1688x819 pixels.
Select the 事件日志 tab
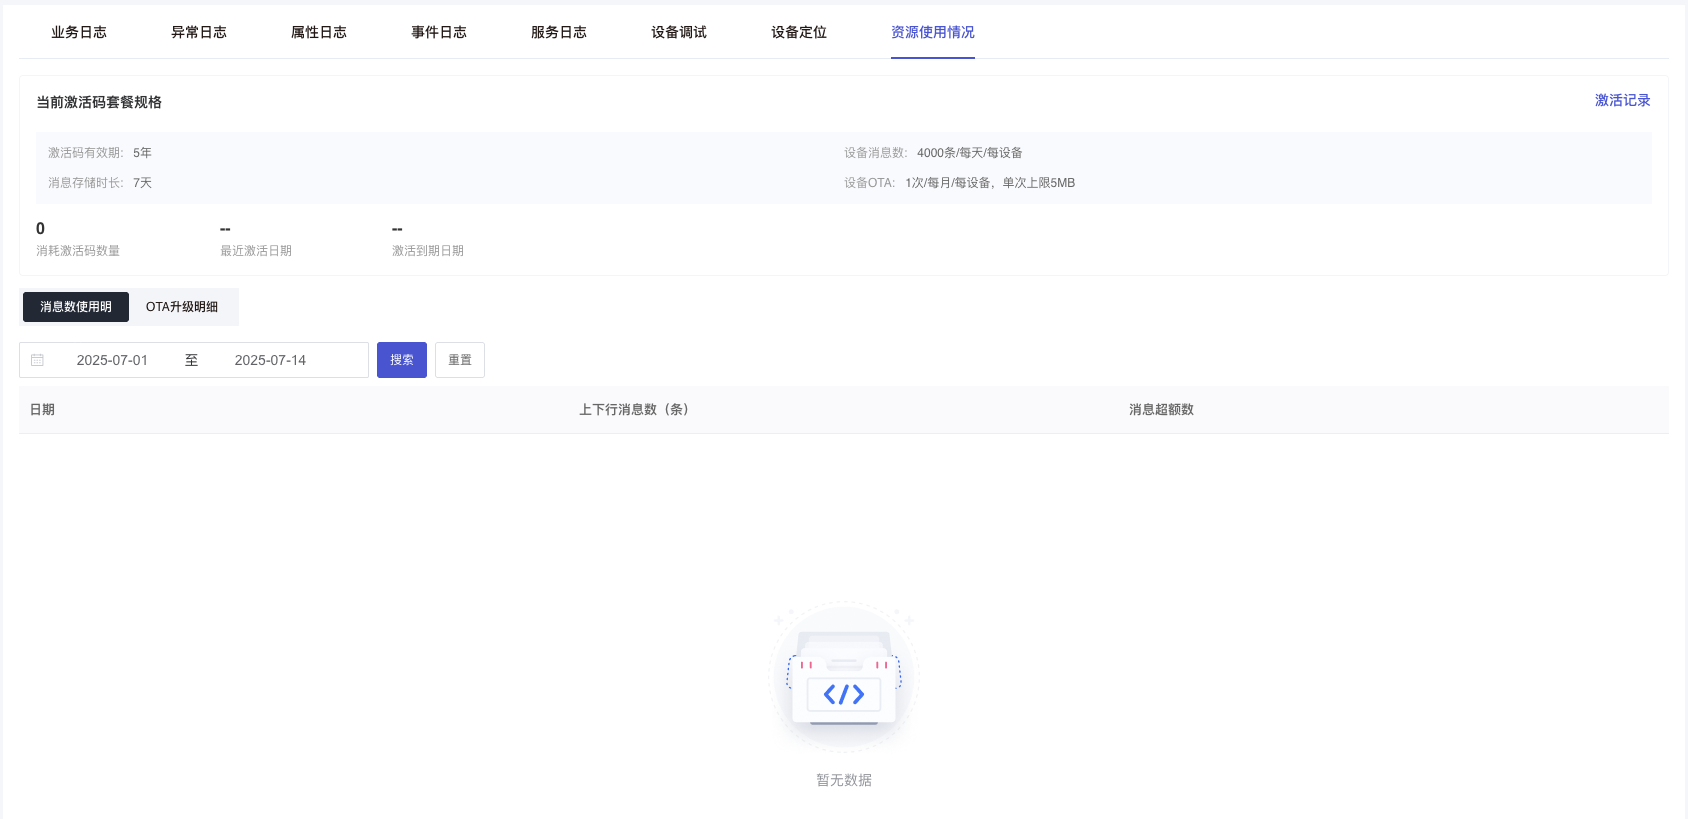tap(439, 32)
